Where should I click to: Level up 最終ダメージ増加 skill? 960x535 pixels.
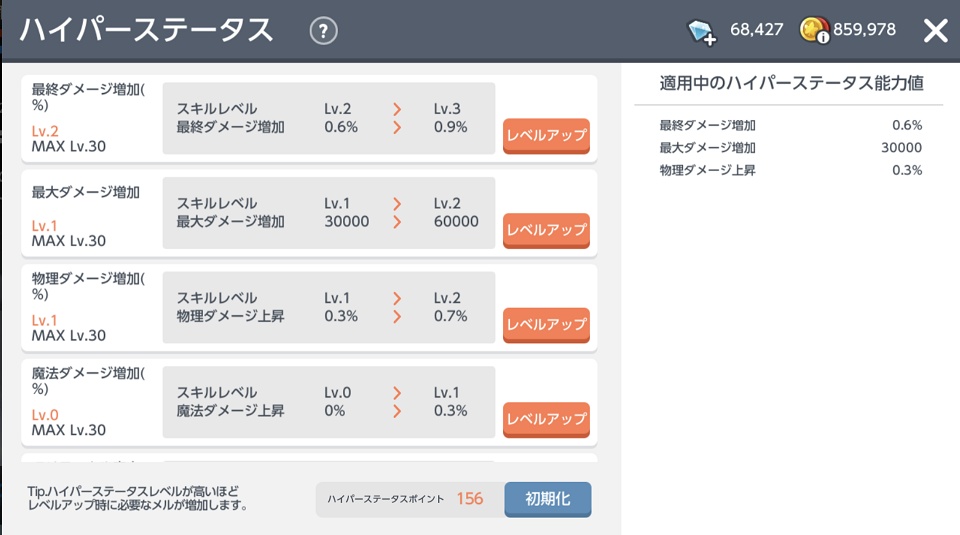[x=545, y=135]
